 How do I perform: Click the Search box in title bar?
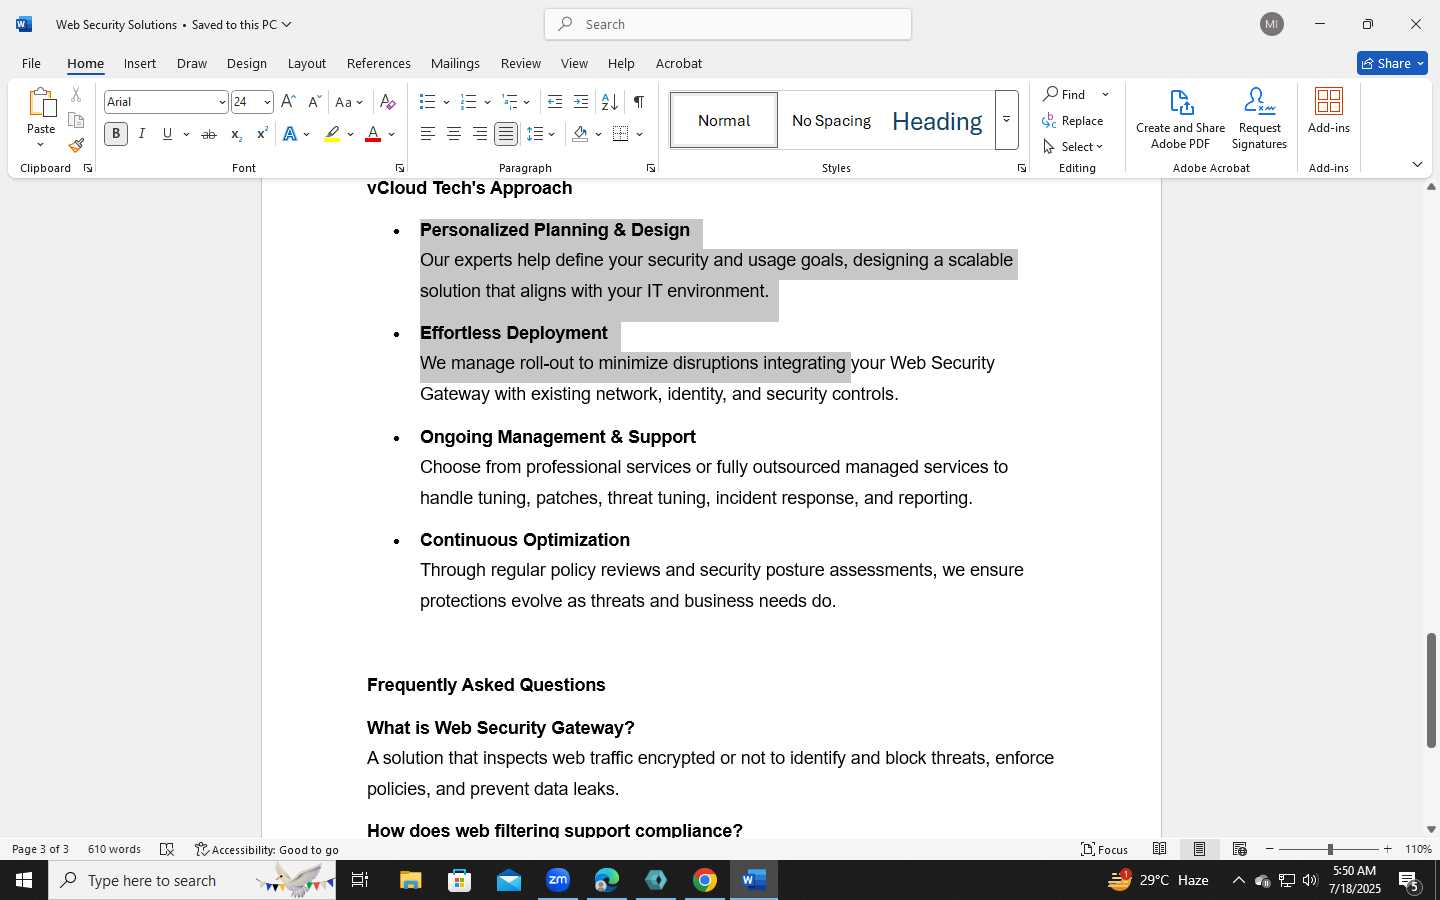728,24
